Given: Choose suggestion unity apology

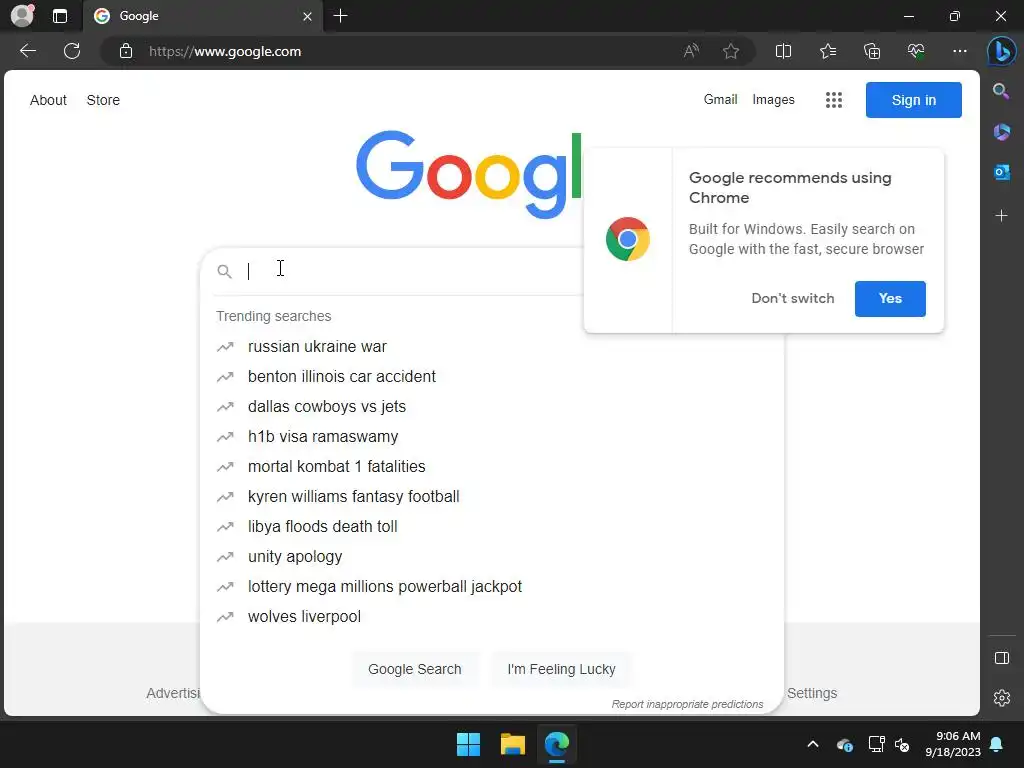Looking at the screenshot, I should [x=492, y=557].
